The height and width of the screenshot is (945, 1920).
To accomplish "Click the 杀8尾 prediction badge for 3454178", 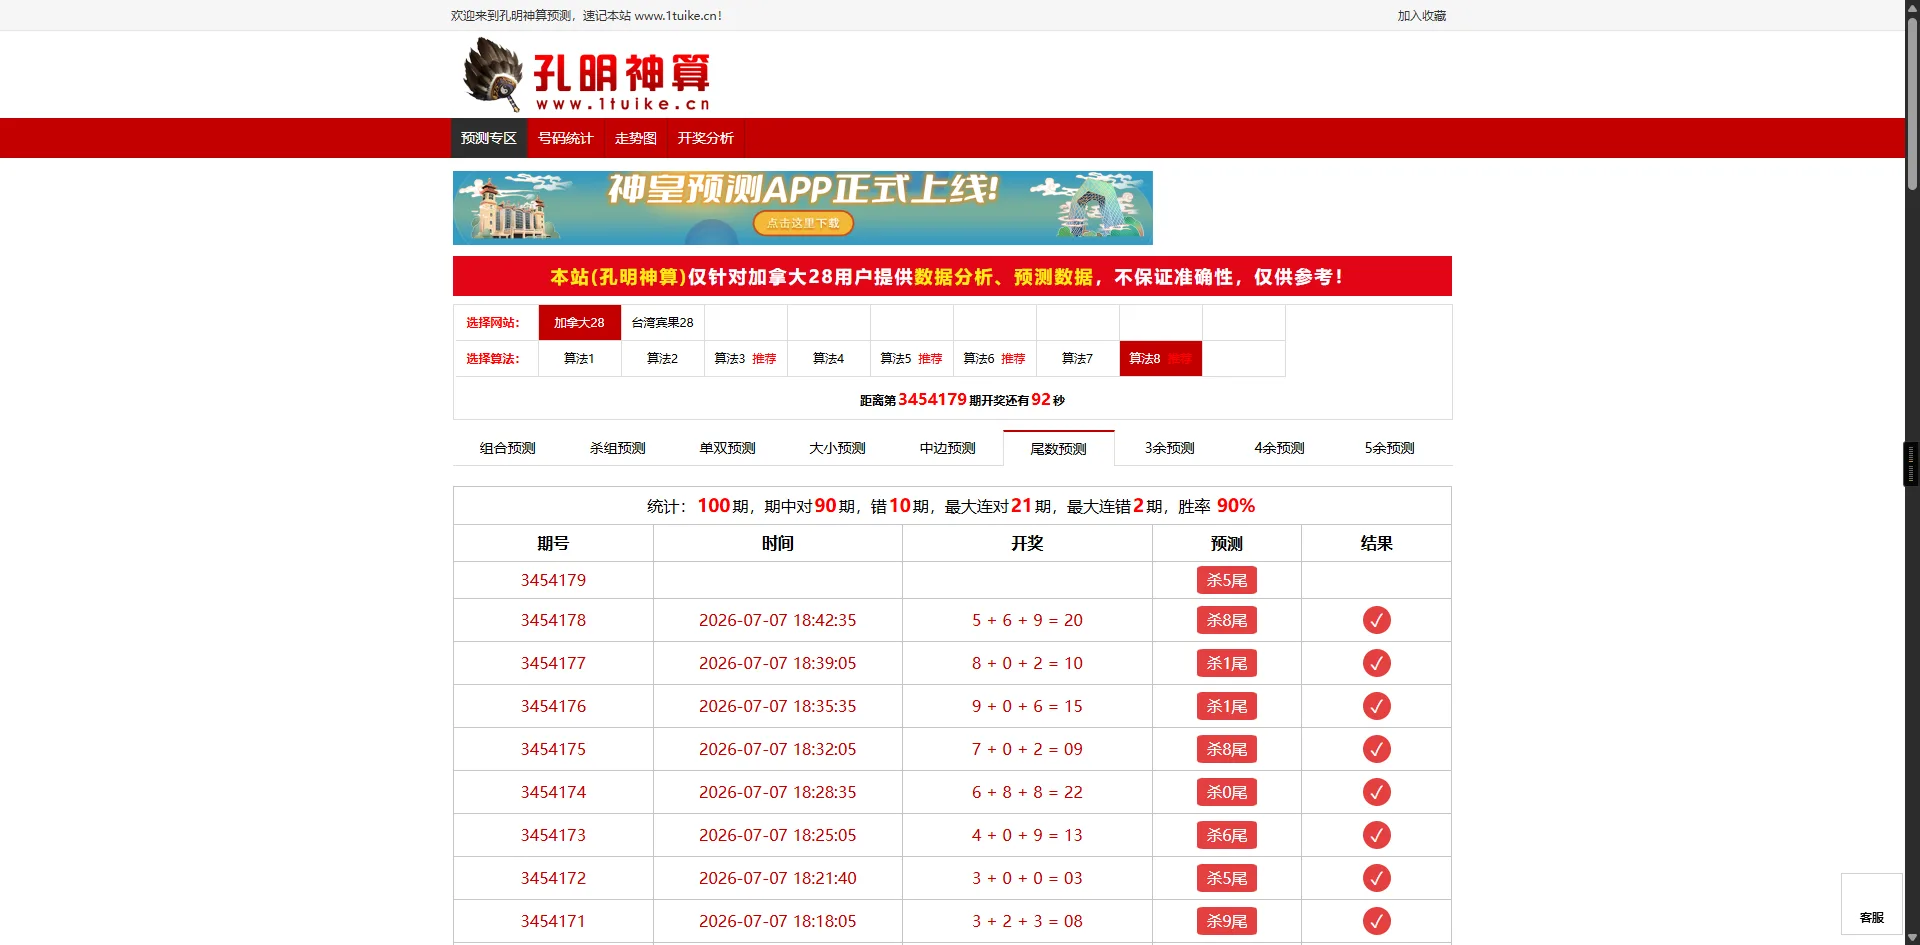I will [x=1227, y=620].
